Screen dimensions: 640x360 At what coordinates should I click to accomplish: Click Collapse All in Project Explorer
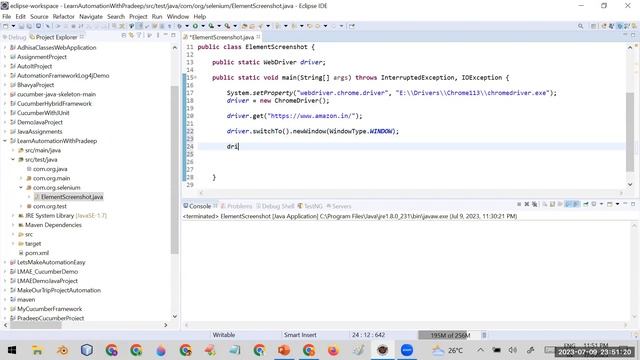[124, 36]
